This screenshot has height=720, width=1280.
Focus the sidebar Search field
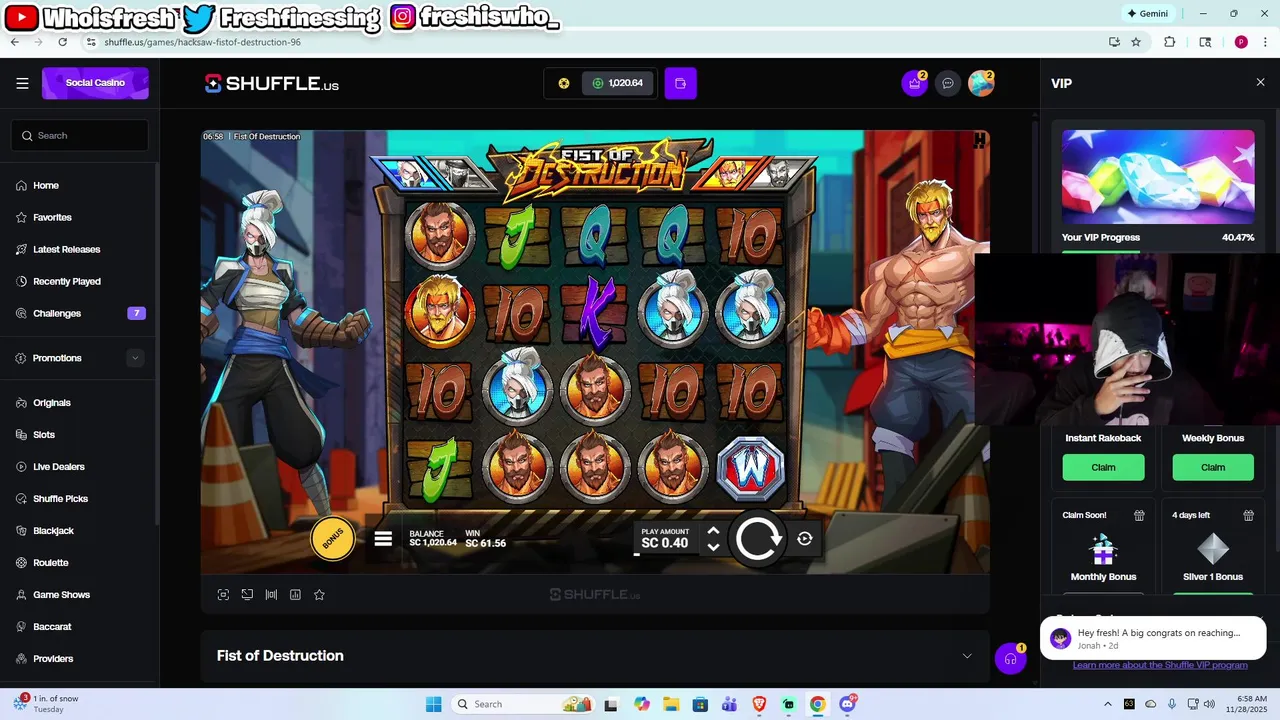tap(80, 135)
